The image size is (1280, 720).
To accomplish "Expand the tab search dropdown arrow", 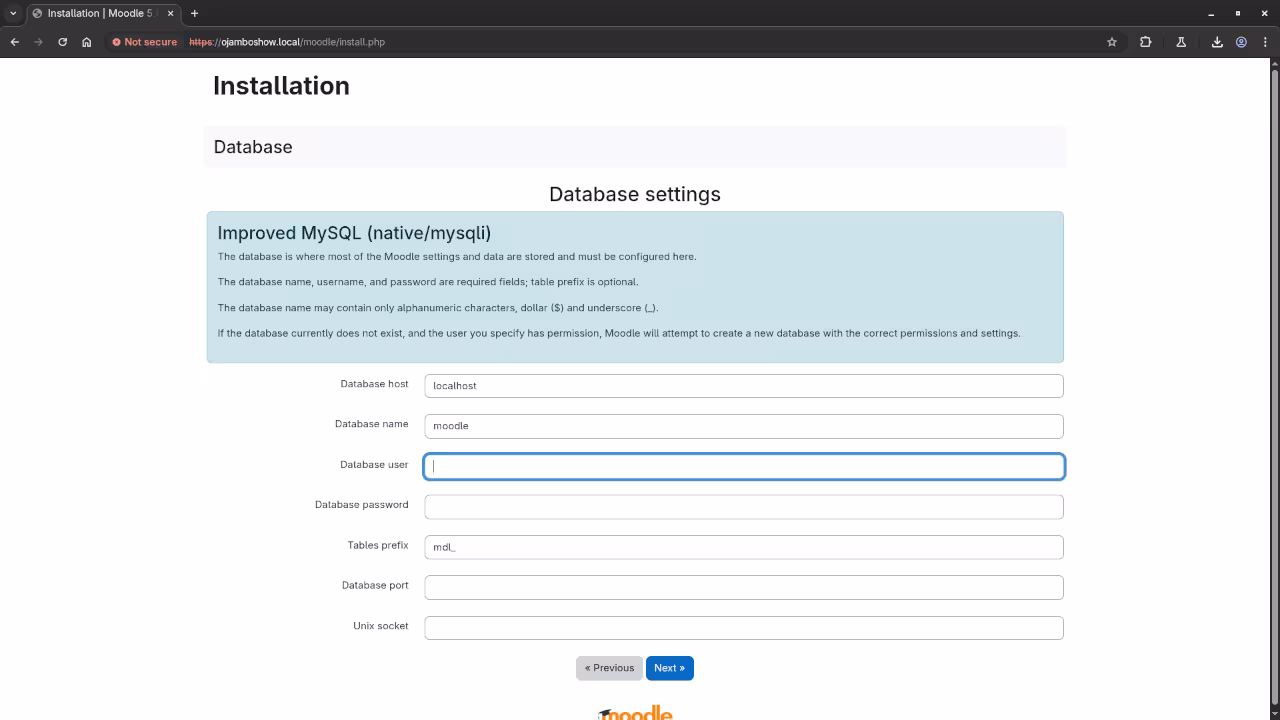I will (x=13, y=13).
